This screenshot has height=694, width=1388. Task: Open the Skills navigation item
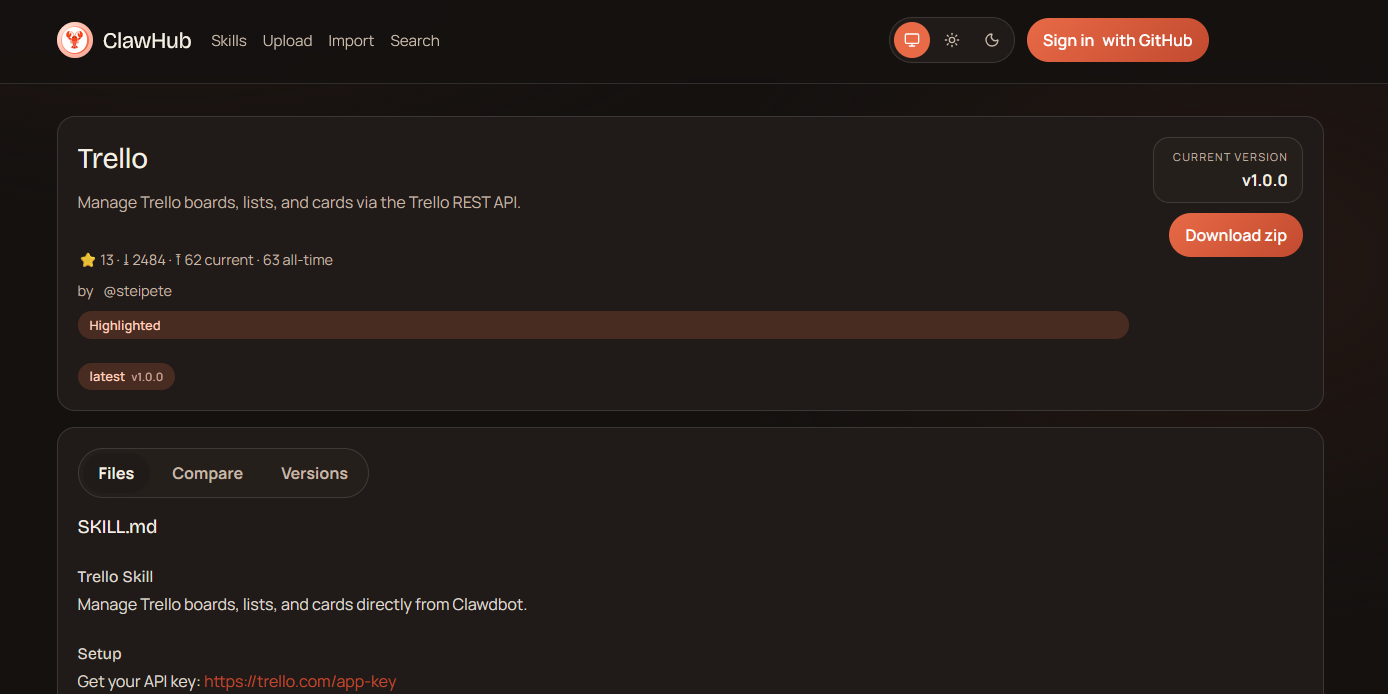coord(228,41)
